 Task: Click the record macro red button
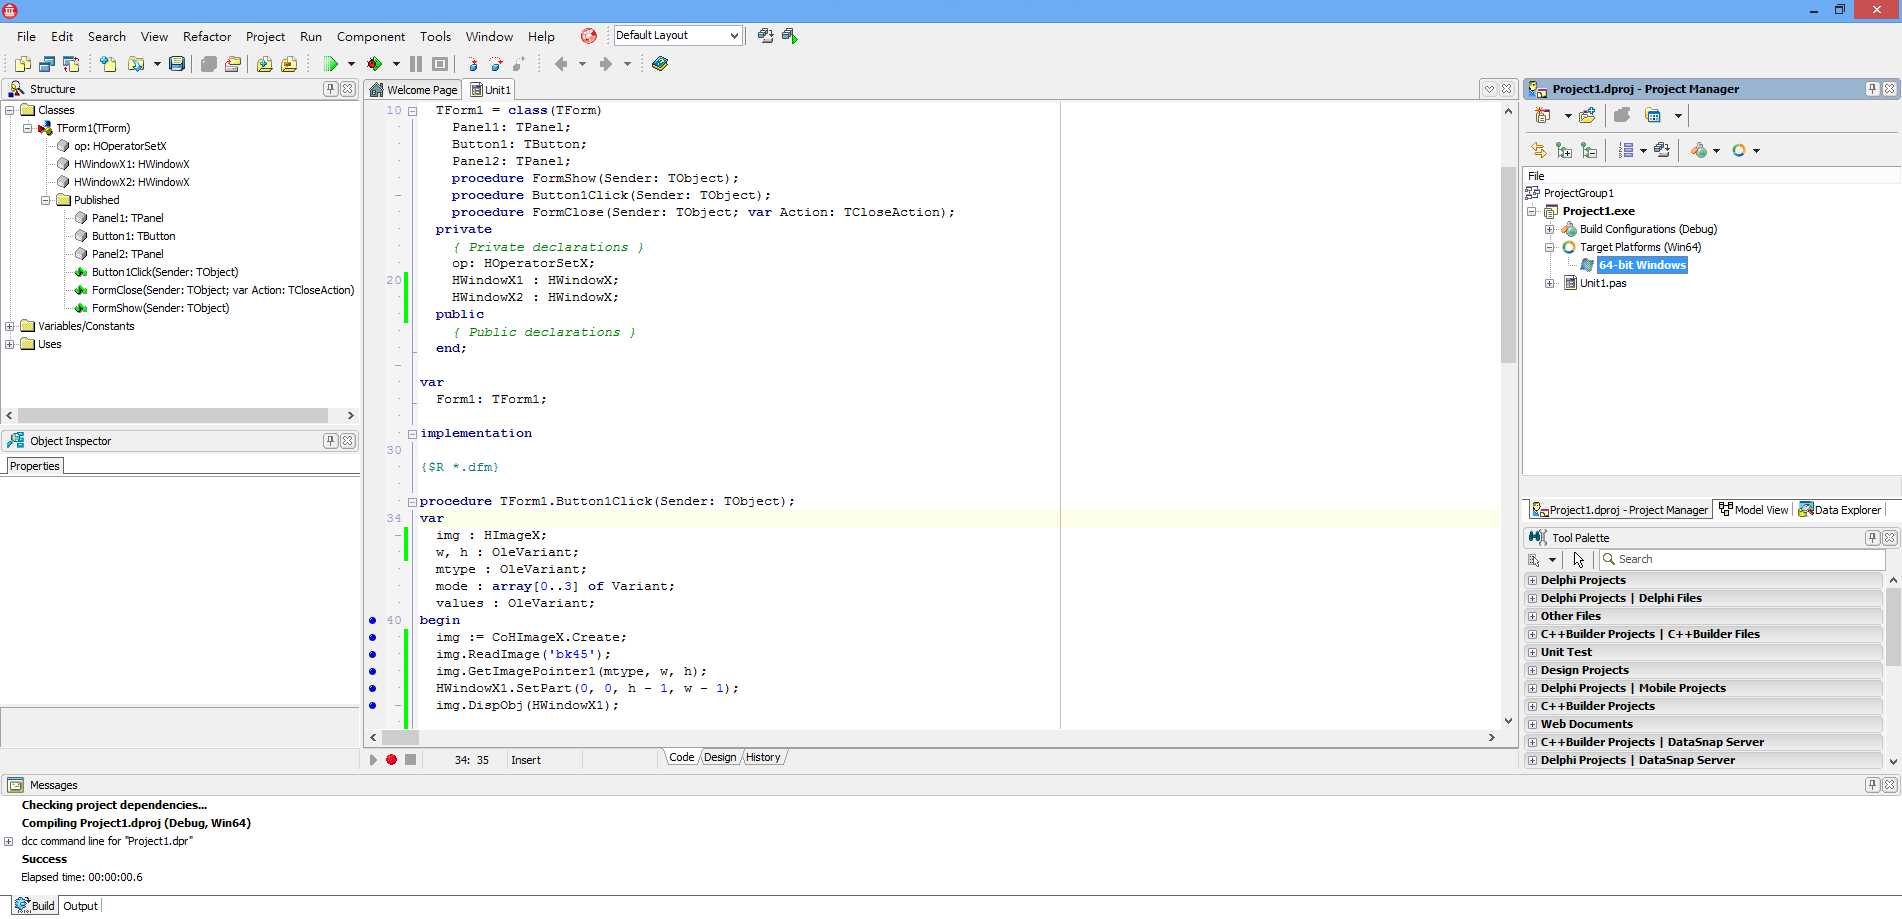[x=391, y=760]
